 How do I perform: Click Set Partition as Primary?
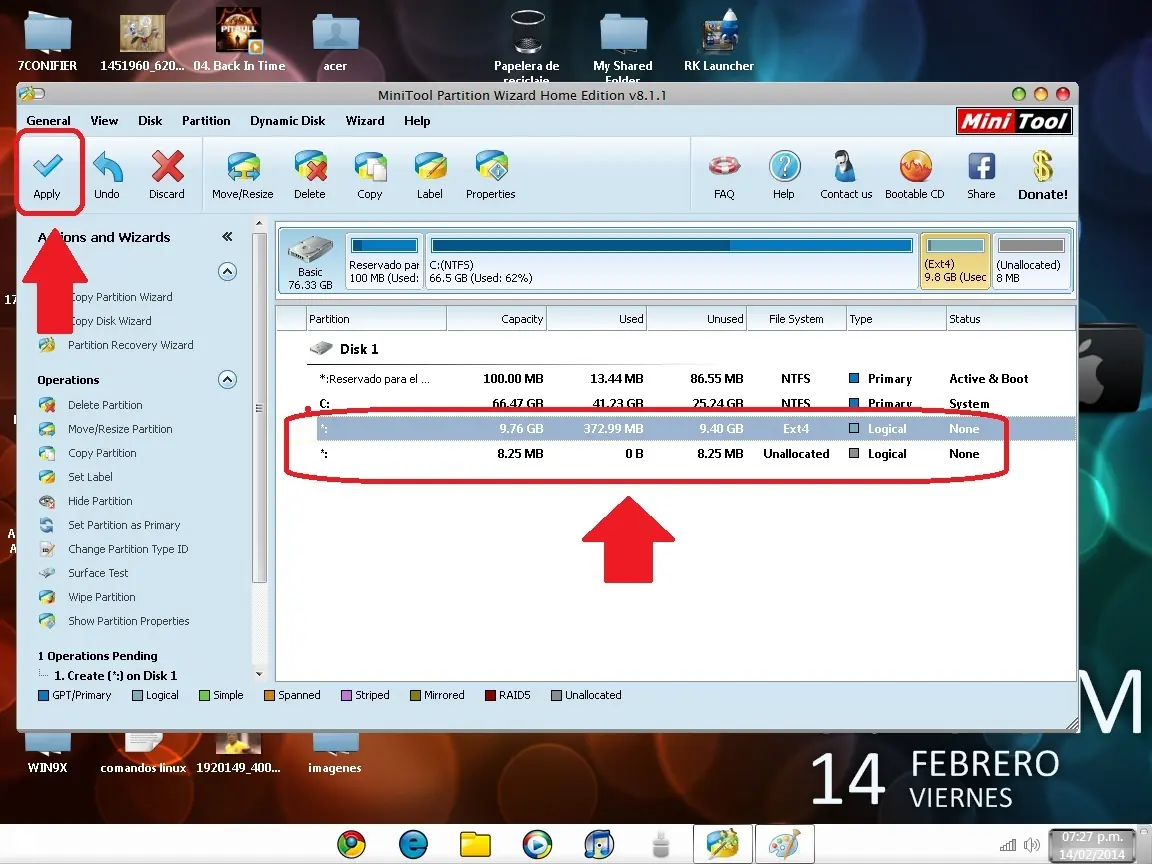[124, 525]
